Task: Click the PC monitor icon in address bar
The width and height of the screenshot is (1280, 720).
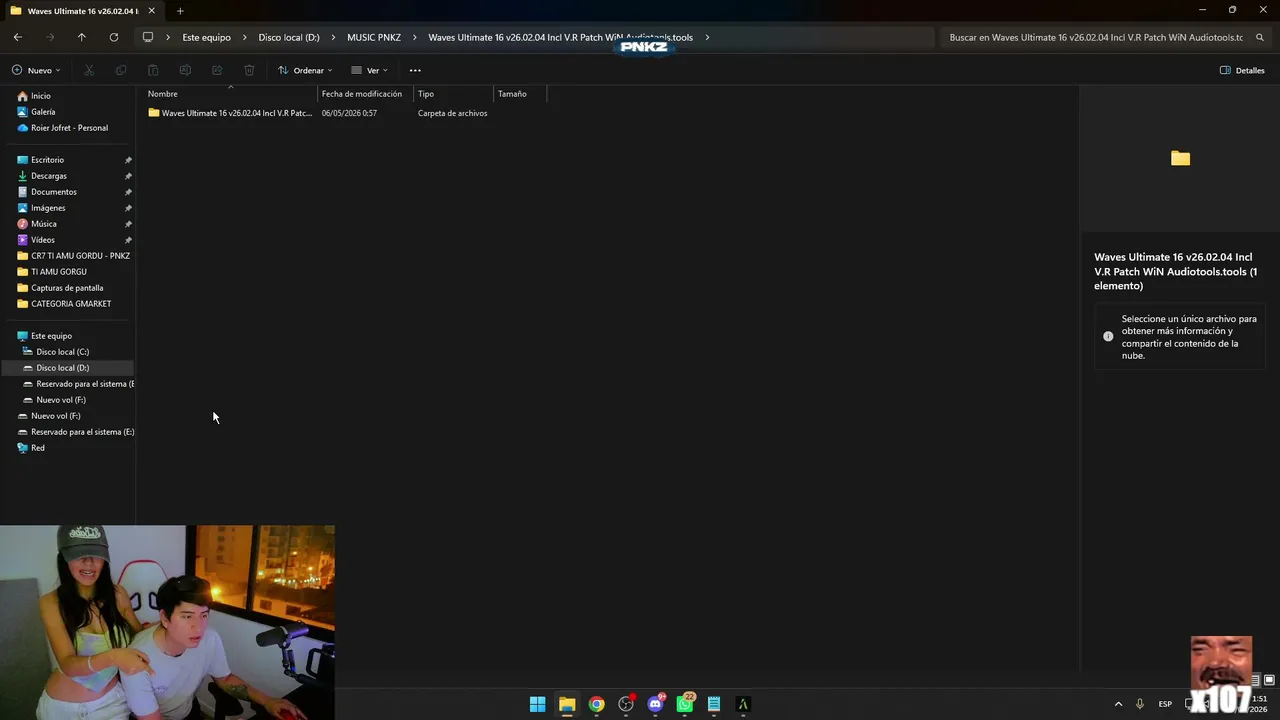Action: point(148,37)
